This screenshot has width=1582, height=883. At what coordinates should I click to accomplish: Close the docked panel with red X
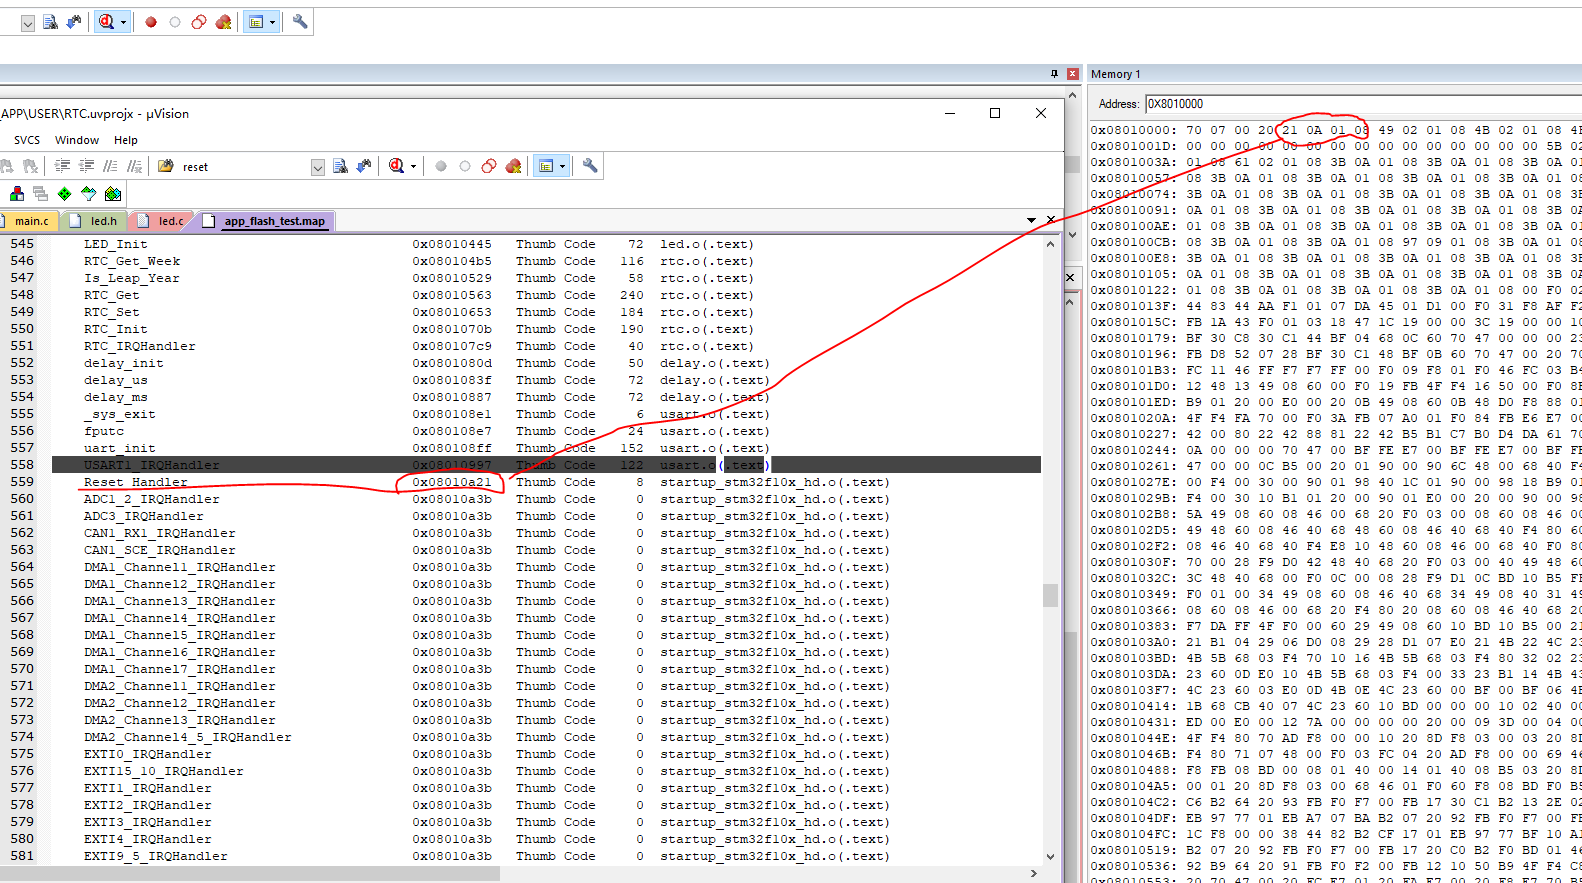click(1072, 74)
